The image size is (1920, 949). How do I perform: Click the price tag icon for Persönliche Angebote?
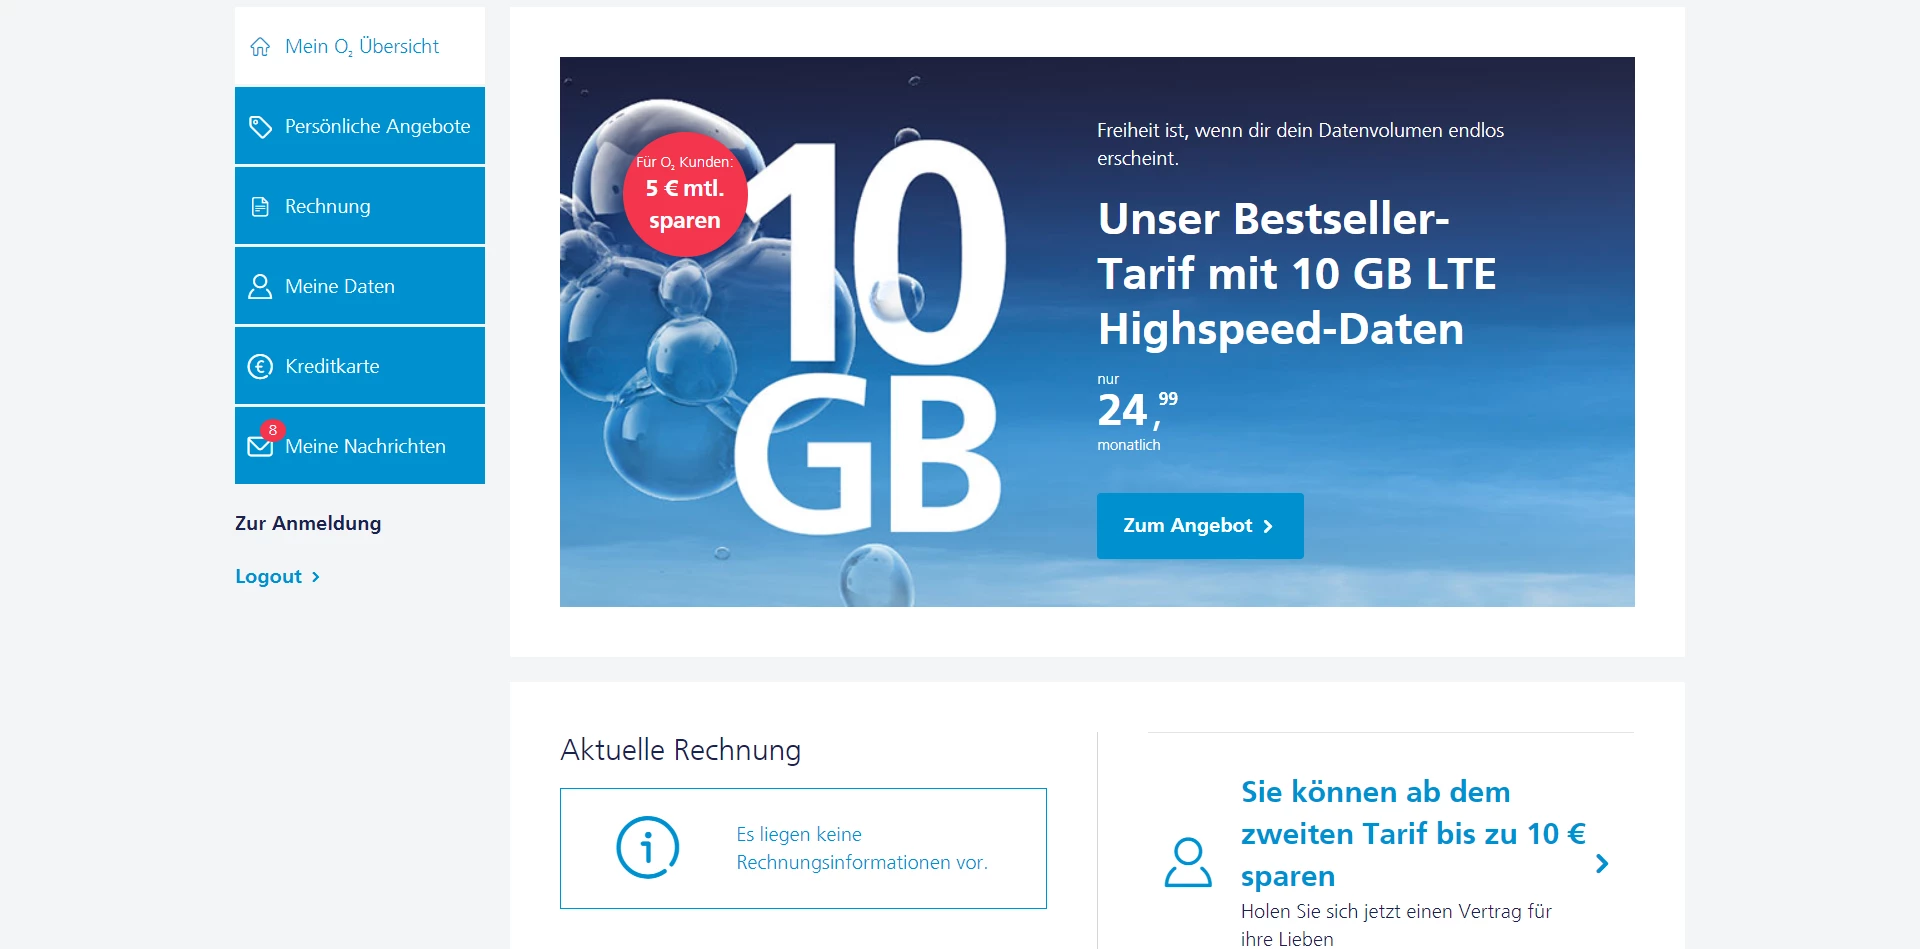[260, 127]
